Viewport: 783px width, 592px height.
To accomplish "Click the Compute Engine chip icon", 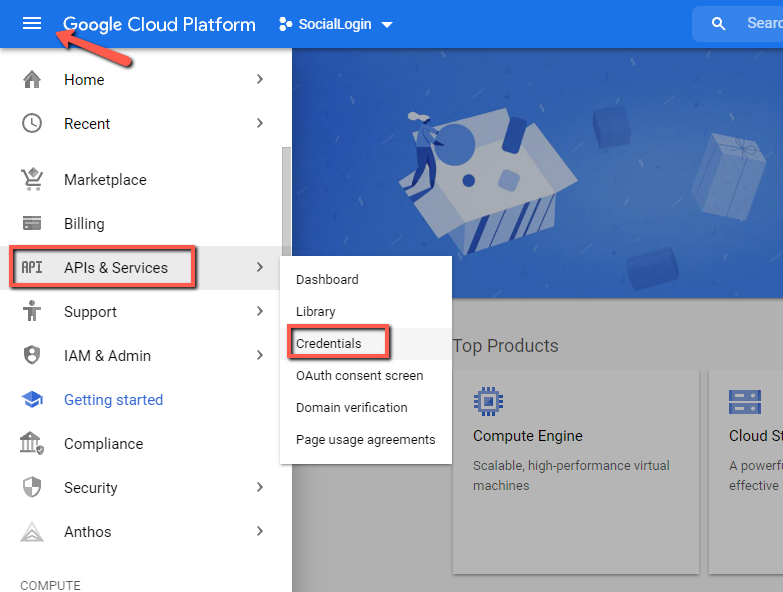I will 488,401.
